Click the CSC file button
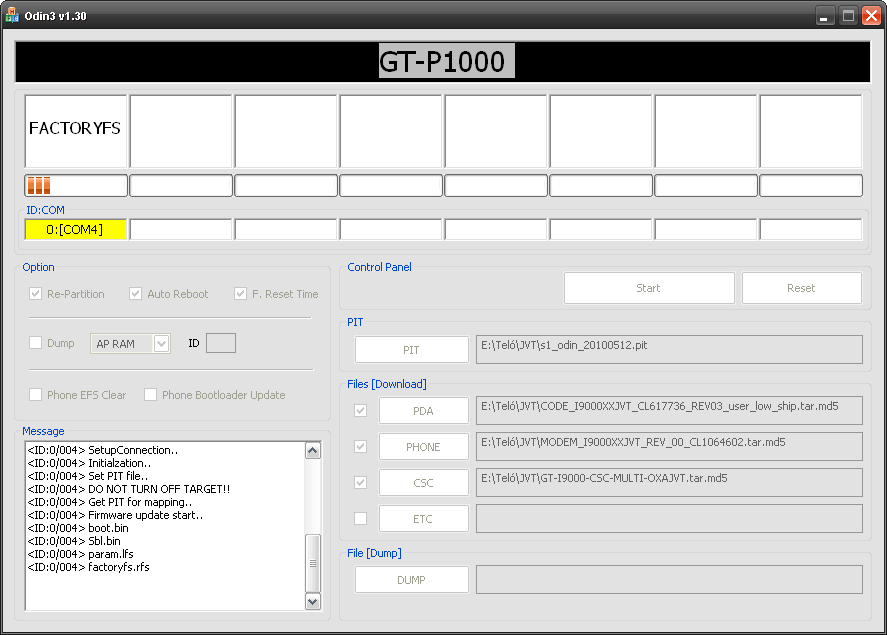The height and width of the screenshot is (635, 887). point(423,482)
